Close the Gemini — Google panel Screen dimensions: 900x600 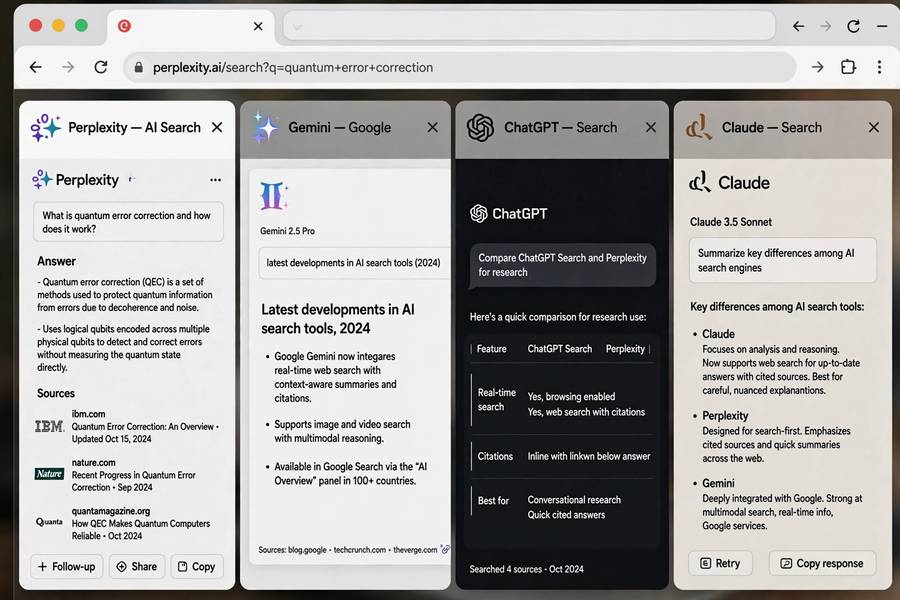coord(433,127)
